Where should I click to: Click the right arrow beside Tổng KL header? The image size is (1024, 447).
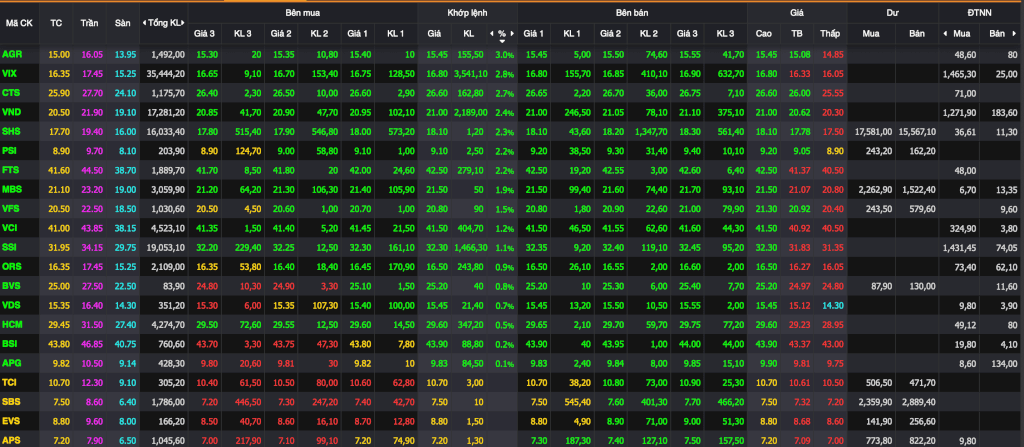point(184,23)
